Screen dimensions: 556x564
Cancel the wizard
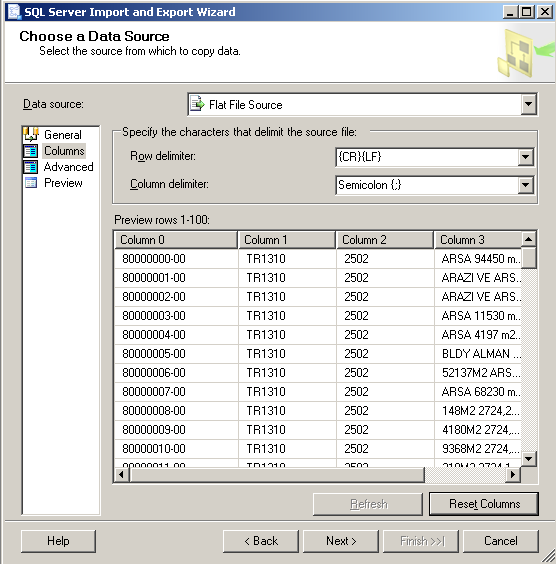(x=501, y=541)
